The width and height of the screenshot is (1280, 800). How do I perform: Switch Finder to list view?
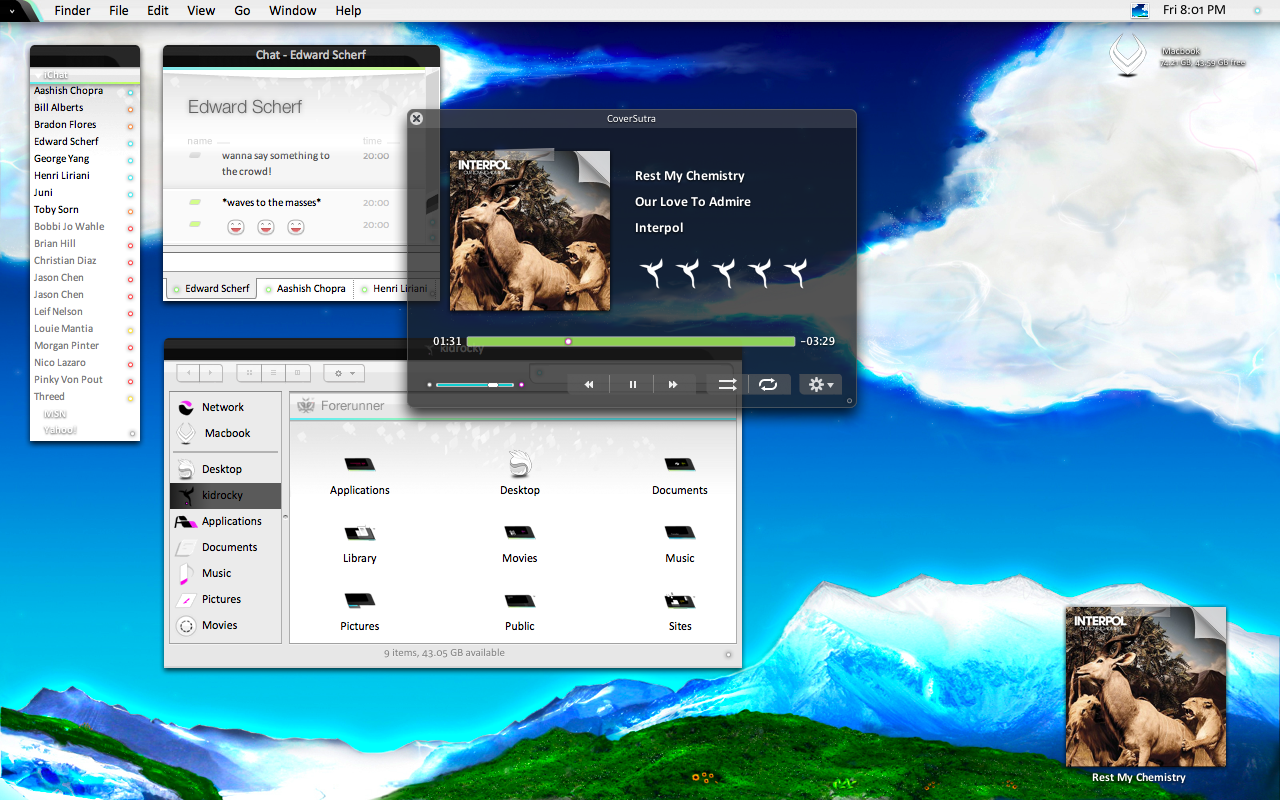(273, 373)
